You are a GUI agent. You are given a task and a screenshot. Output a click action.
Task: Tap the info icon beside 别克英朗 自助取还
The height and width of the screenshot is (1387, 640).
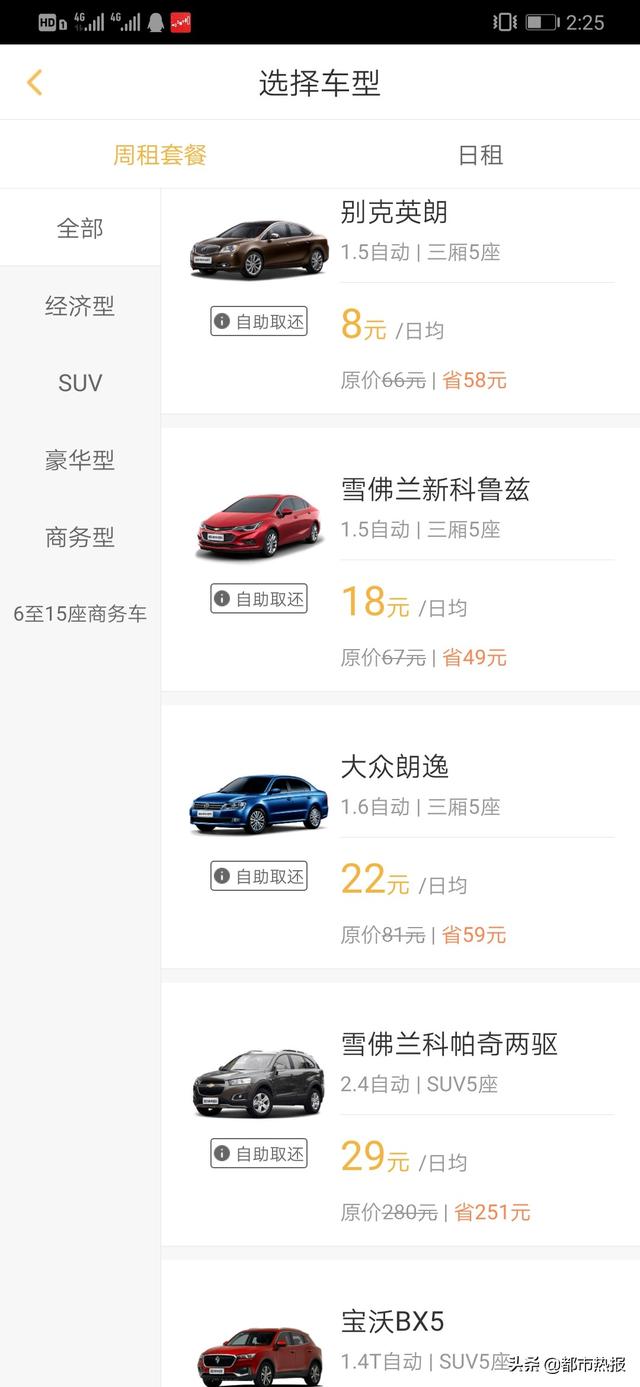tap(222, 322)
